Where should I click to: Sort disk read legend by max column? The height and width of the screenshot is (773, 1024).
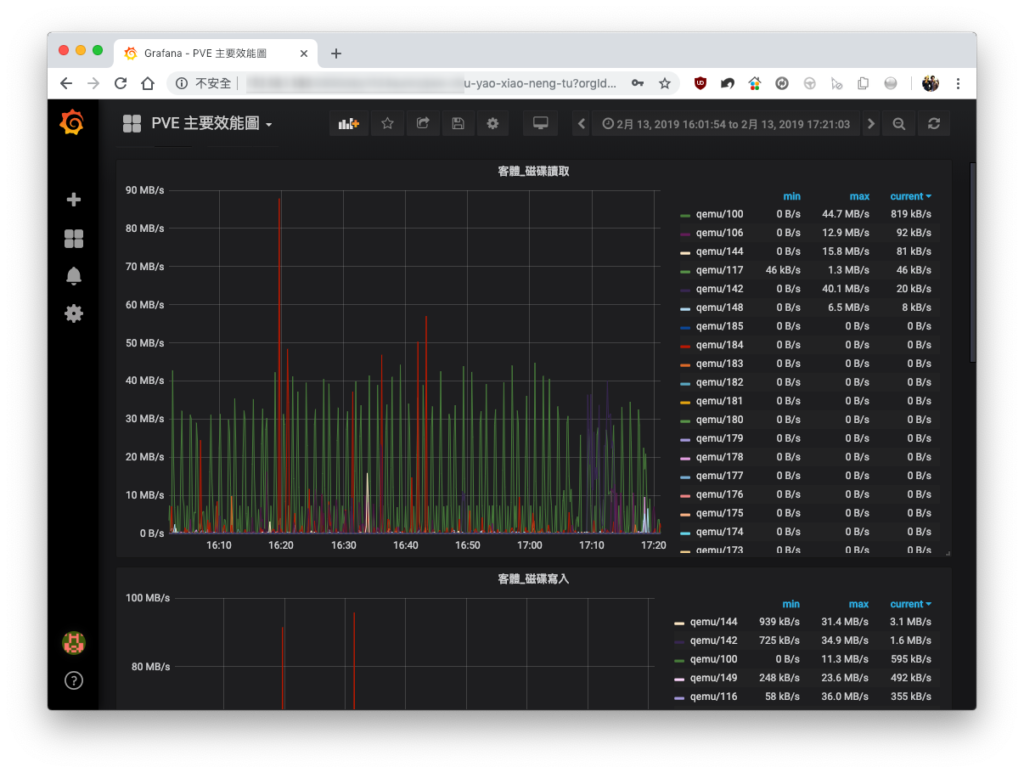point(859,197)
